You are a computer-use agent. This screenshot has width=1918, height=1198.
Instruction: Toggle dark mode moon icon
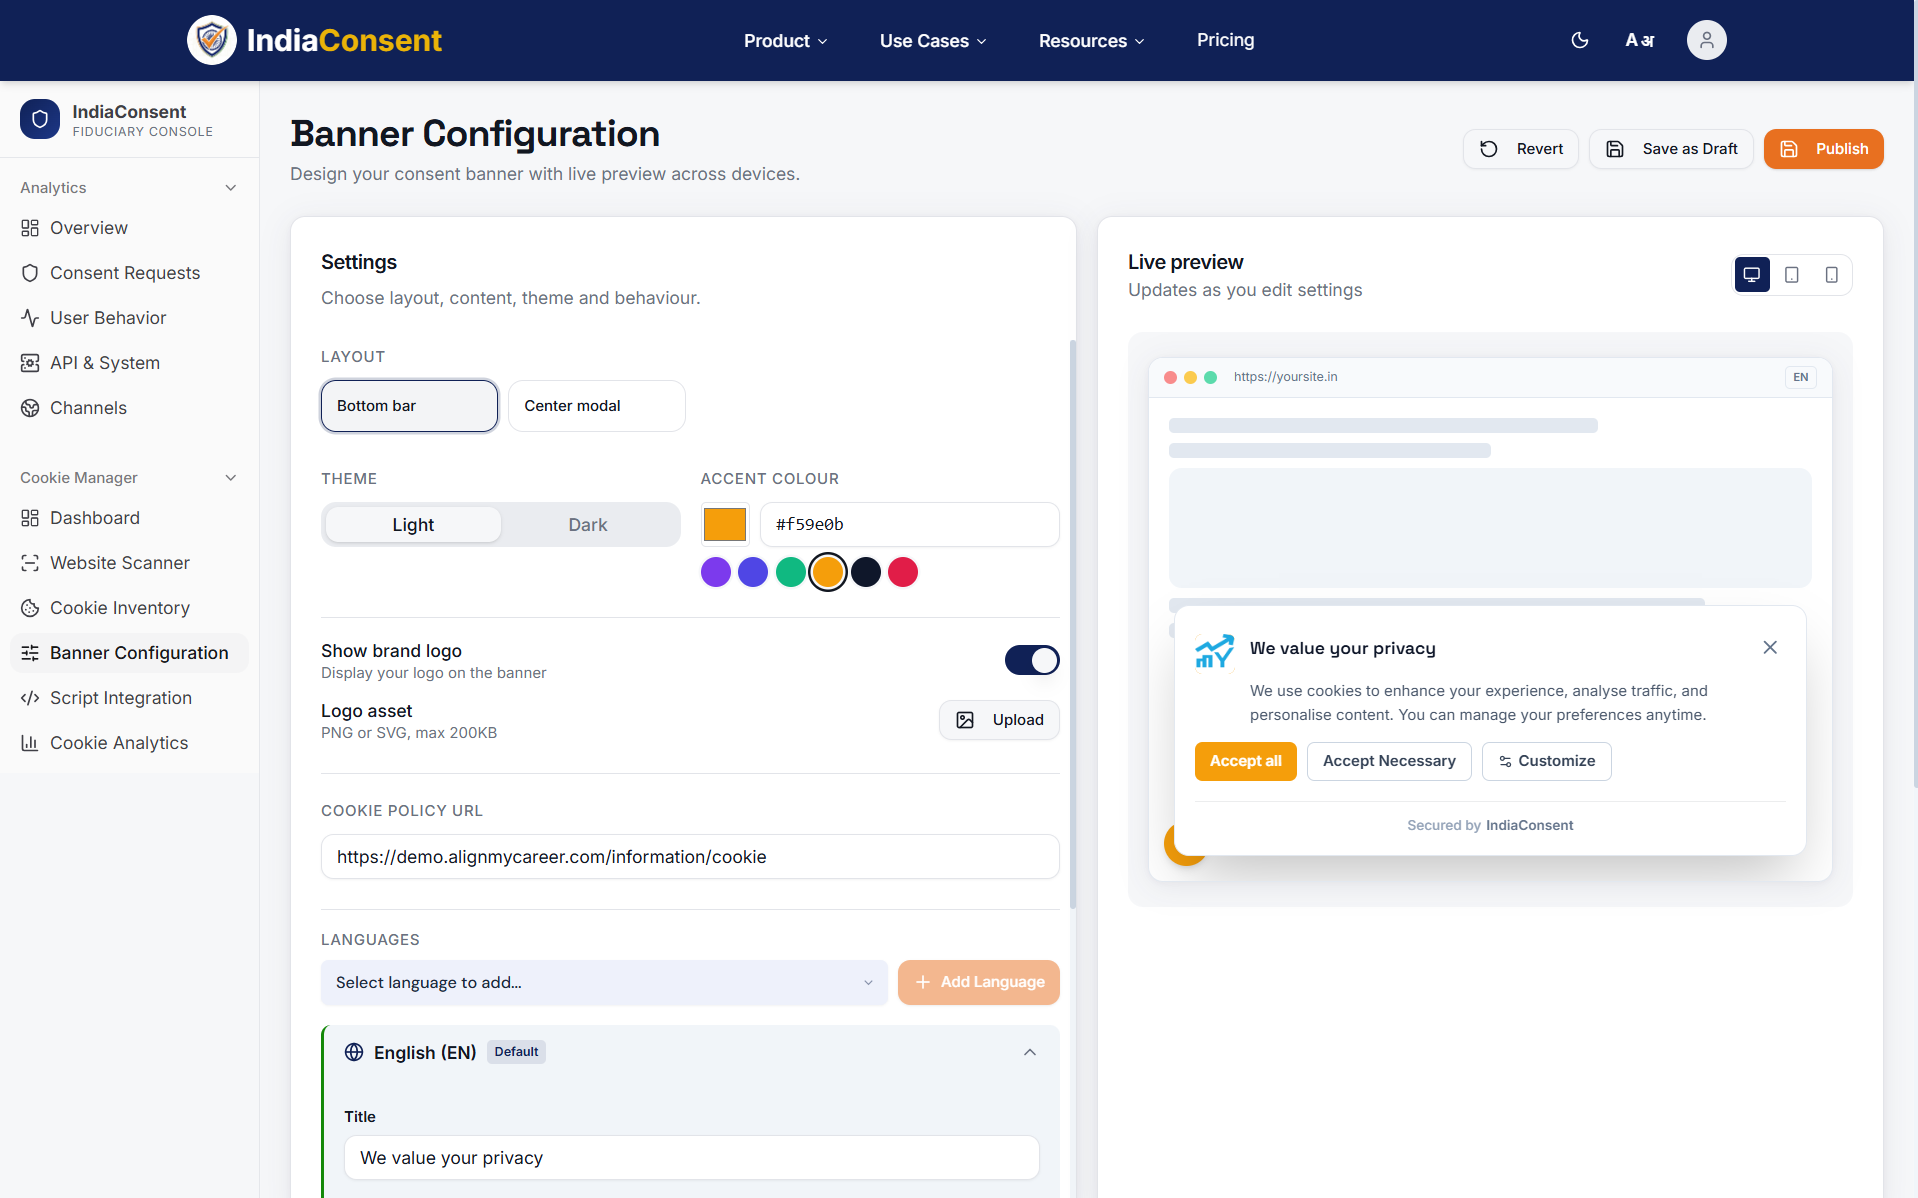pyautogui.click(x=1580, y=40)
